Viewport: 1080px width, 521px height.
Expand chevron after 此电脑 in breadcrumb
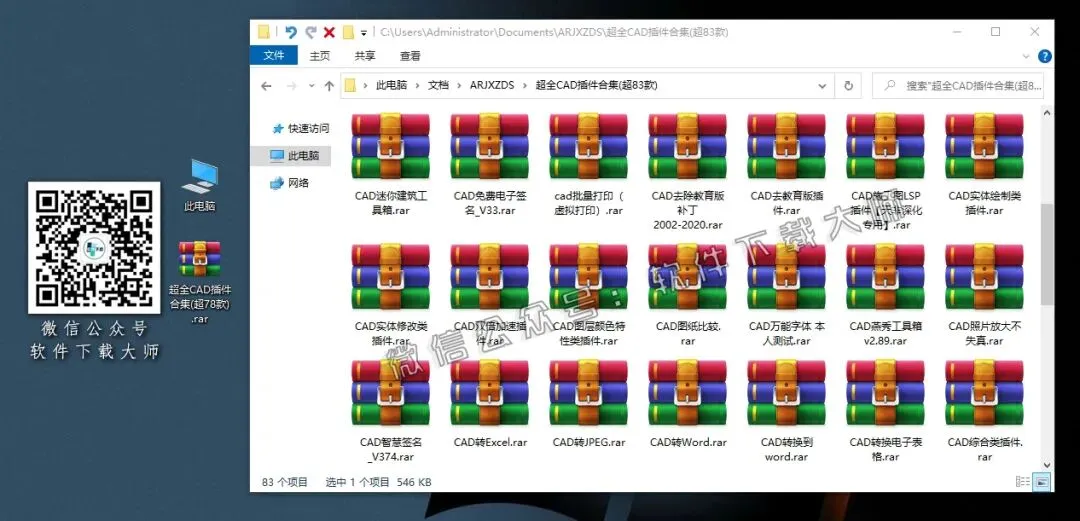(417, 85)
